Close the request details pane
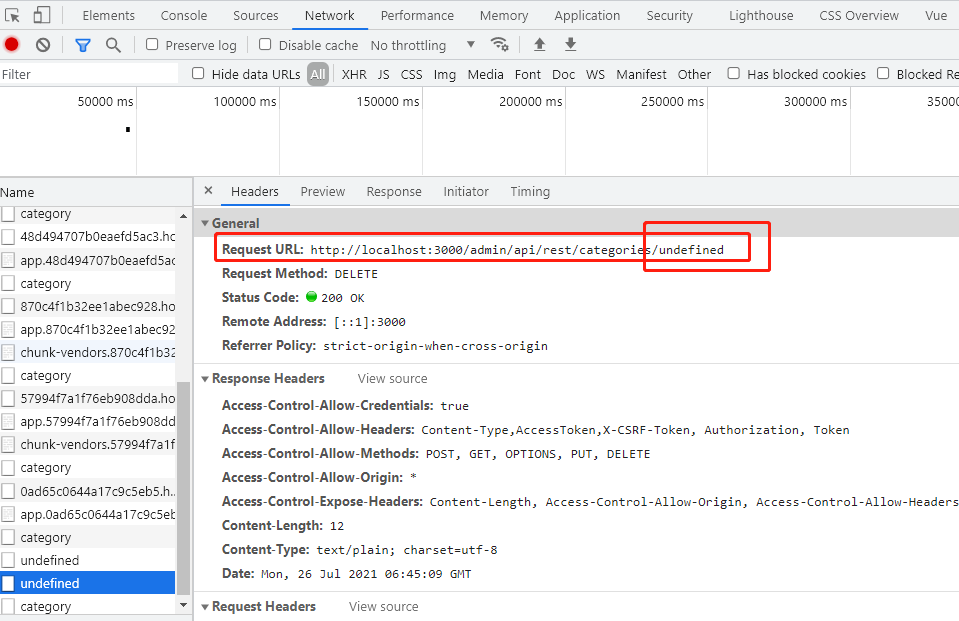The height and width of the screenshot is (621, 959). tap(208, 190)
